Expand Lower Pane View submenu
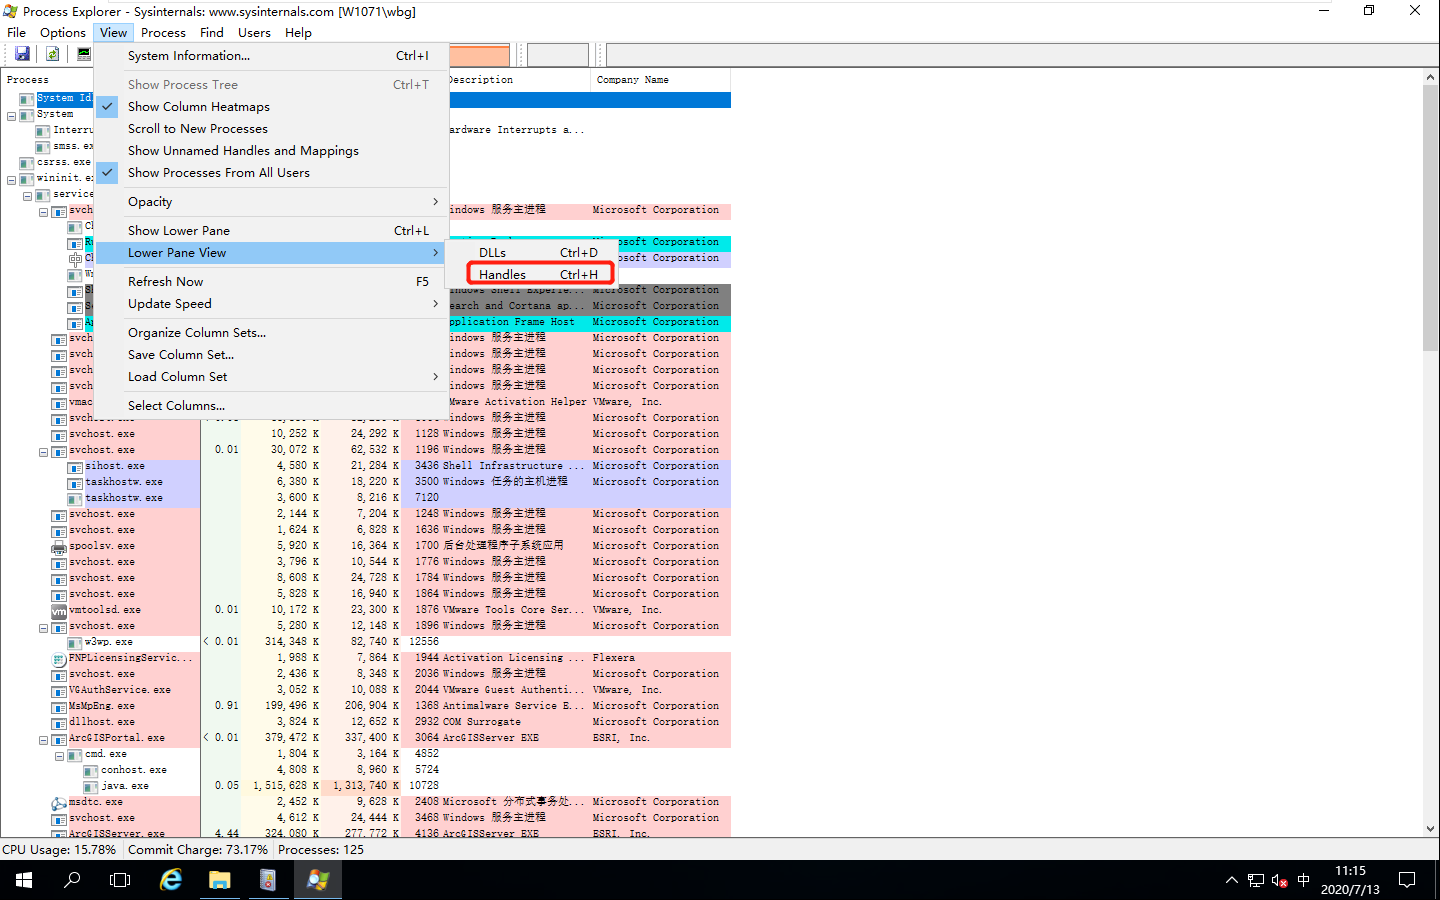 coord(272,253)
